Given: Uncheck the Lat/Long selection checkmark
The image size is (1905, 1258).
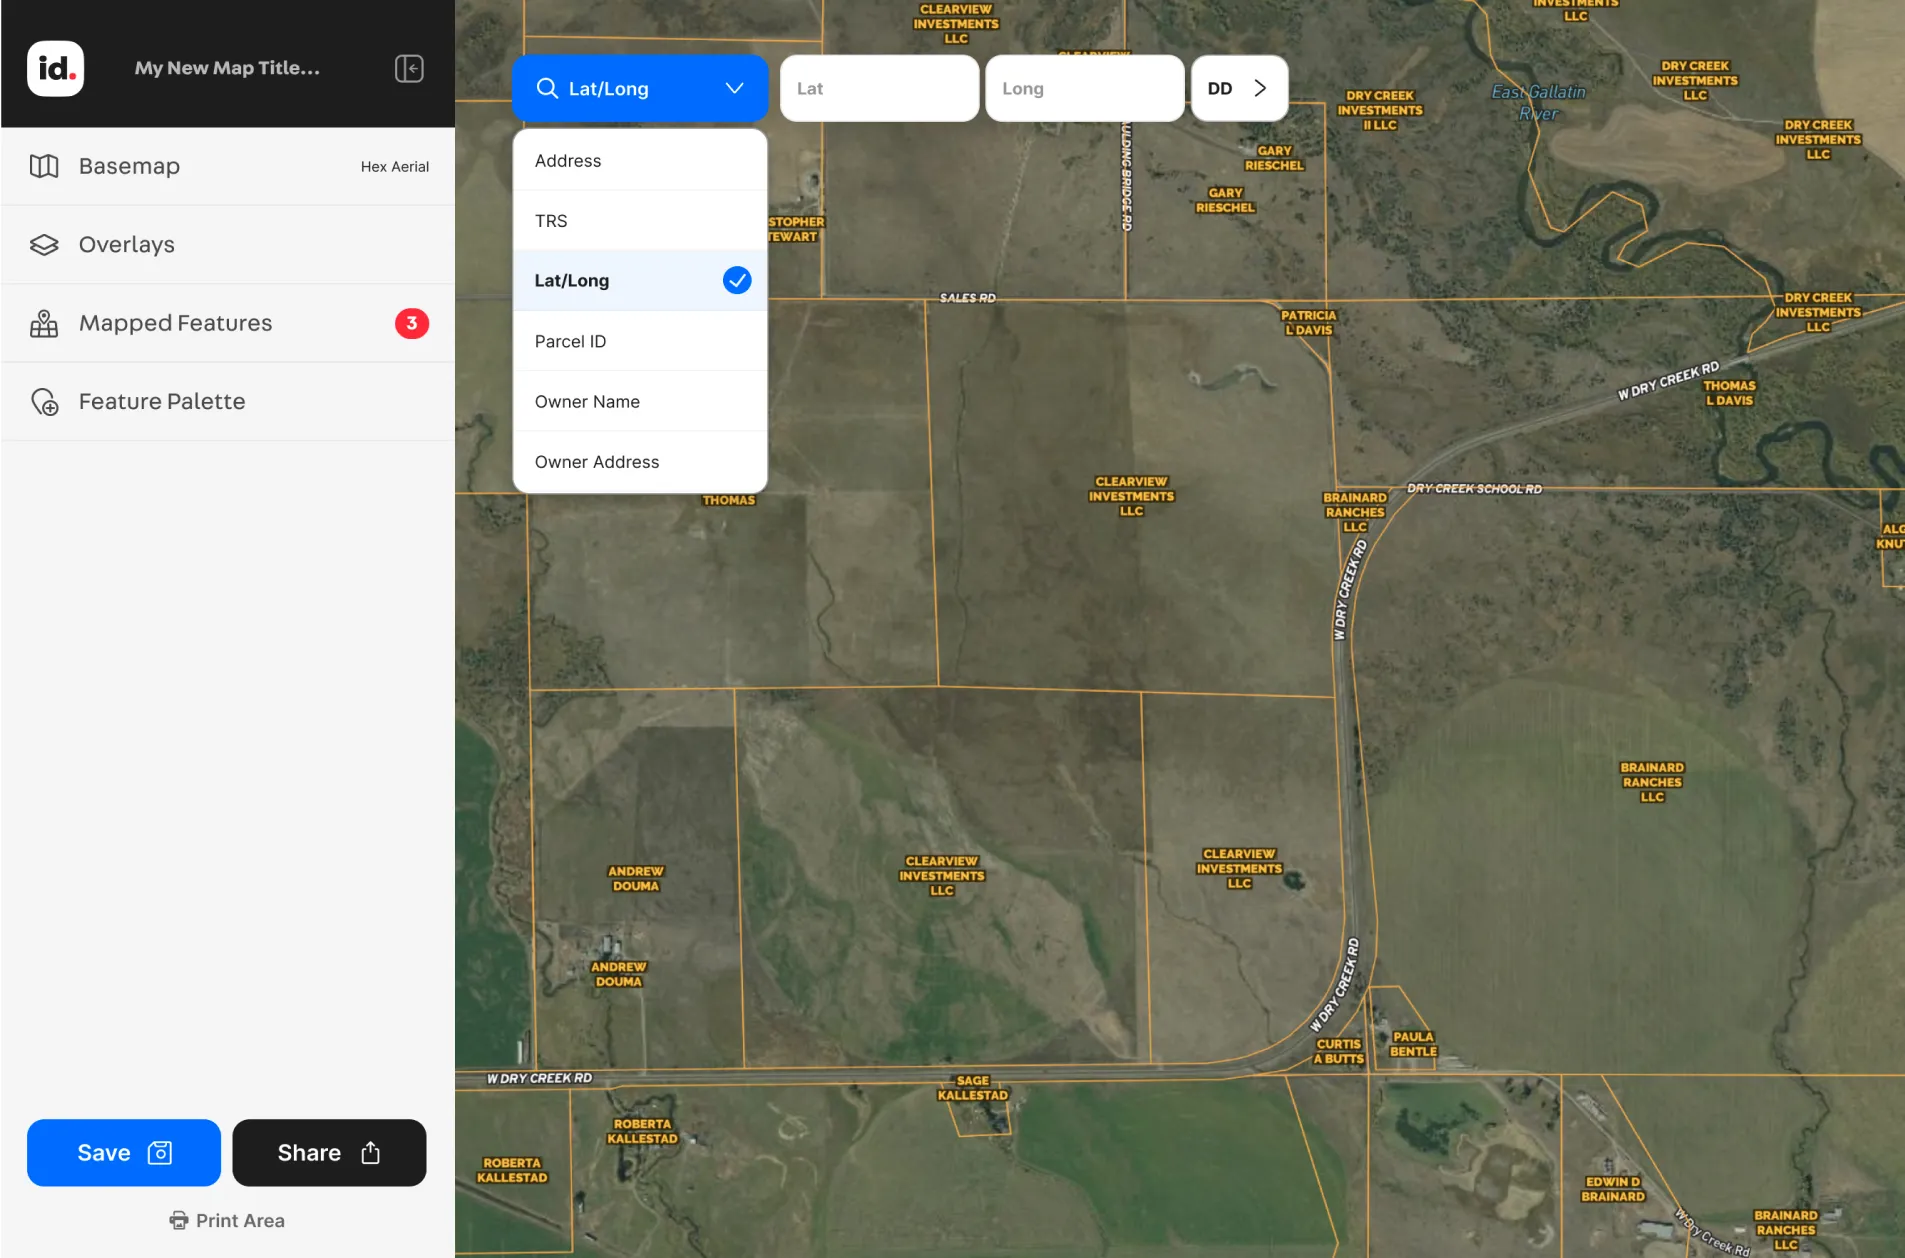Looking at the screenshot, I should [x=736, y=280].
